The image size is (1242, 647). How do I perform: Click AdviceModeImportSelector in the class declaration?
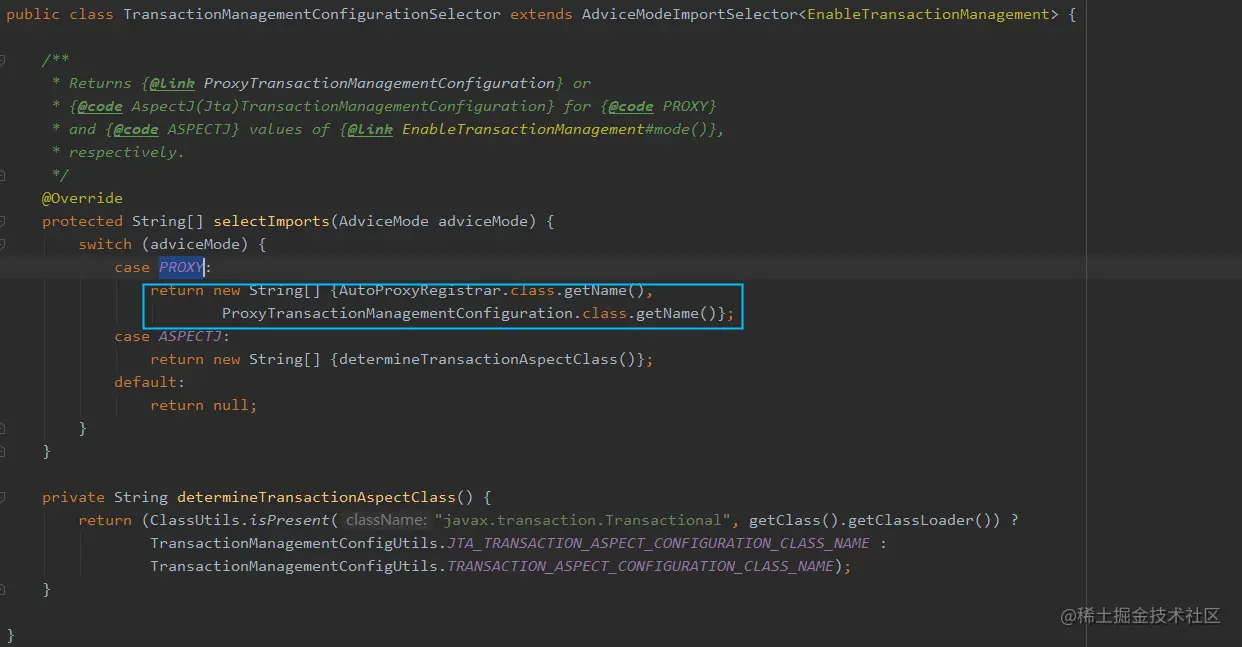pyautogui.click(x=689, y=15)
